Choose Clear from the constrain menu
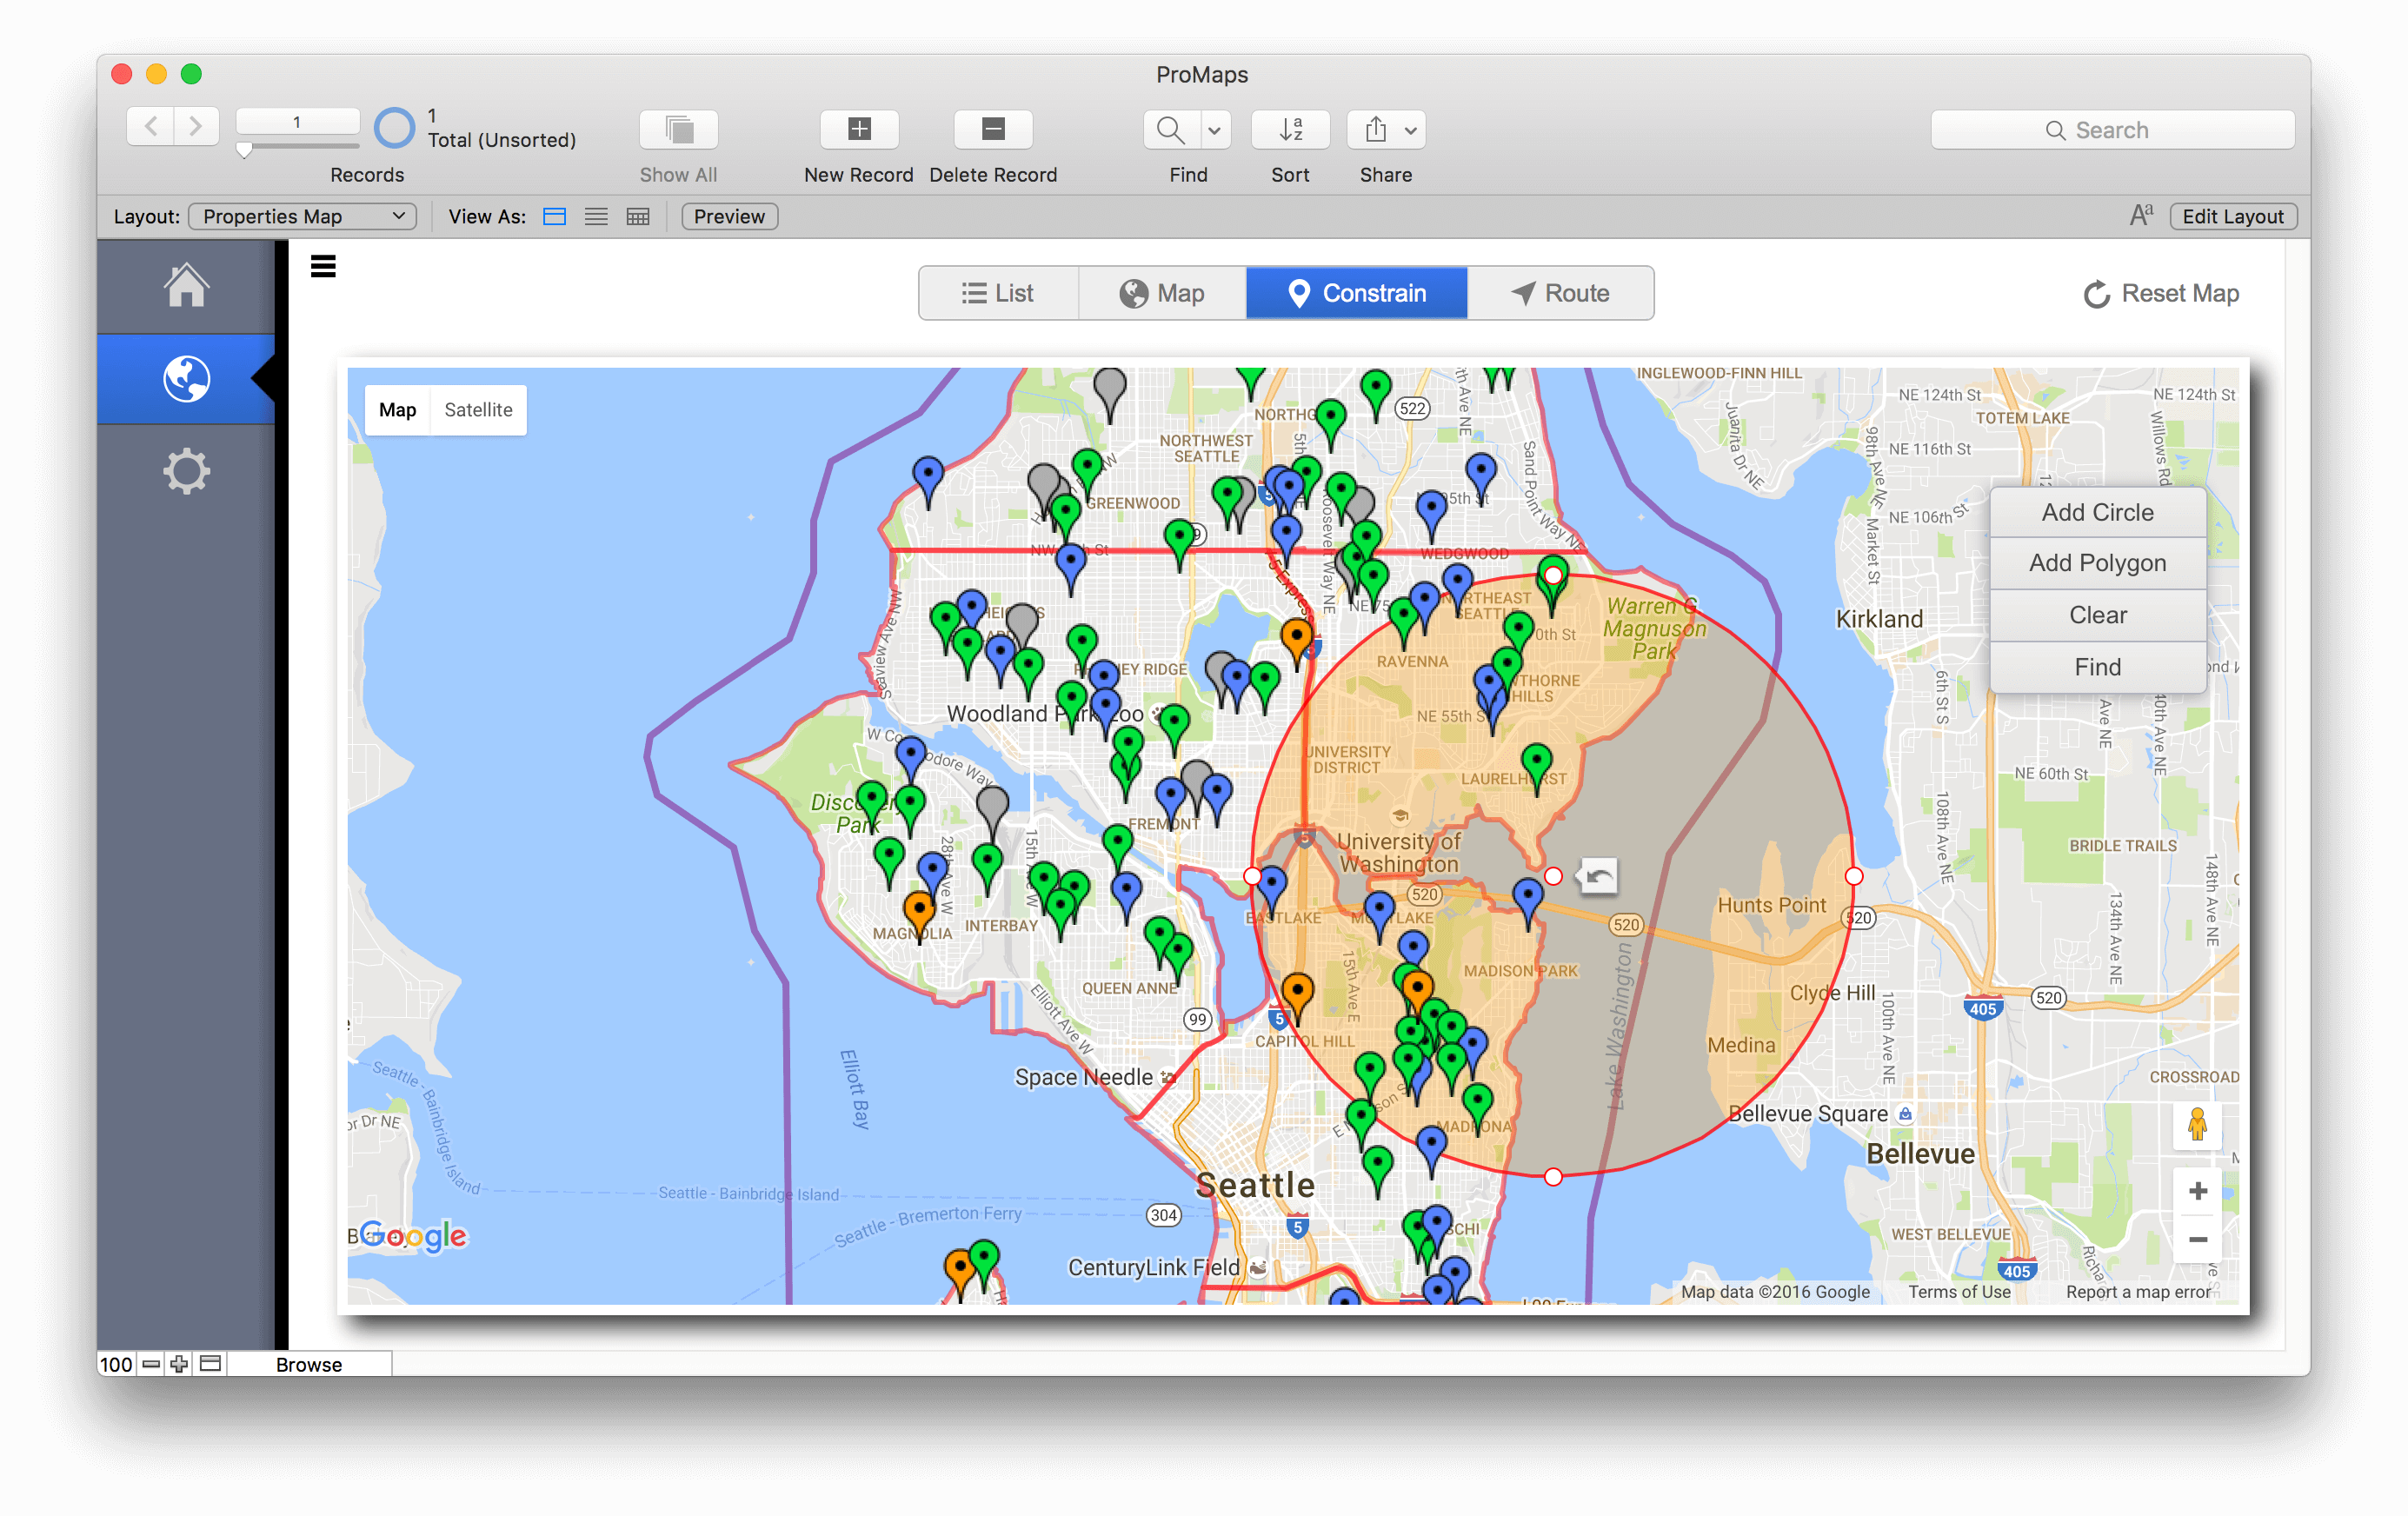 [x=2097, y=615]
